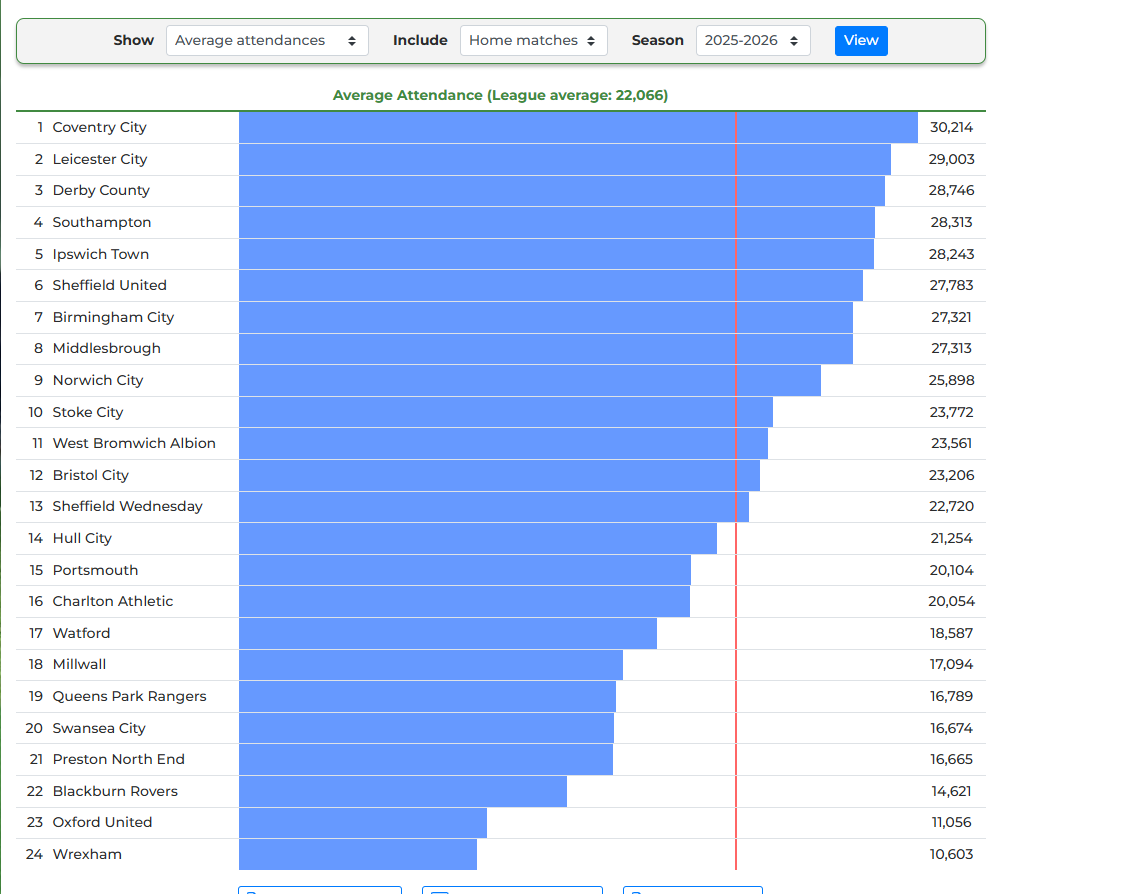This screenshot has width=1124, height=894.
Task: Click the Southampton attendance bar
Action: tap(556, 222)
